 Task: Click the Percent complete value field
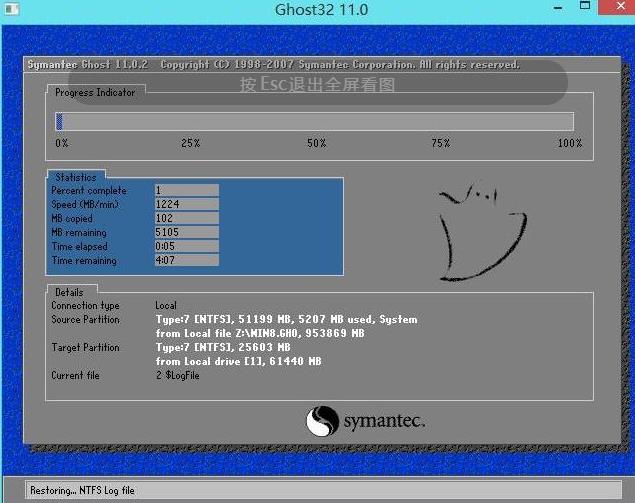(x=187, y=190)
